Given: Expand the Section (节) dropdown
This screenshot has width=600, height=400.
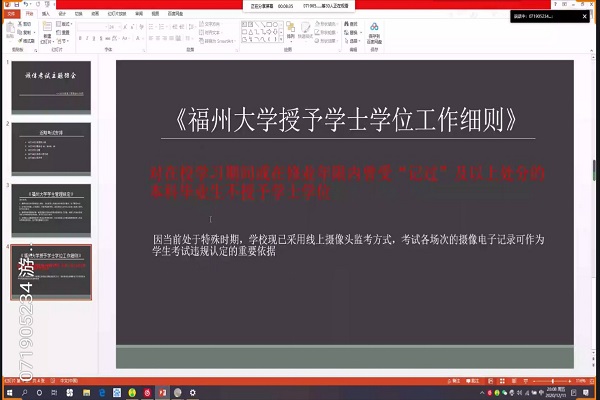Looking at the screenshot, I should tap(63, 41).
